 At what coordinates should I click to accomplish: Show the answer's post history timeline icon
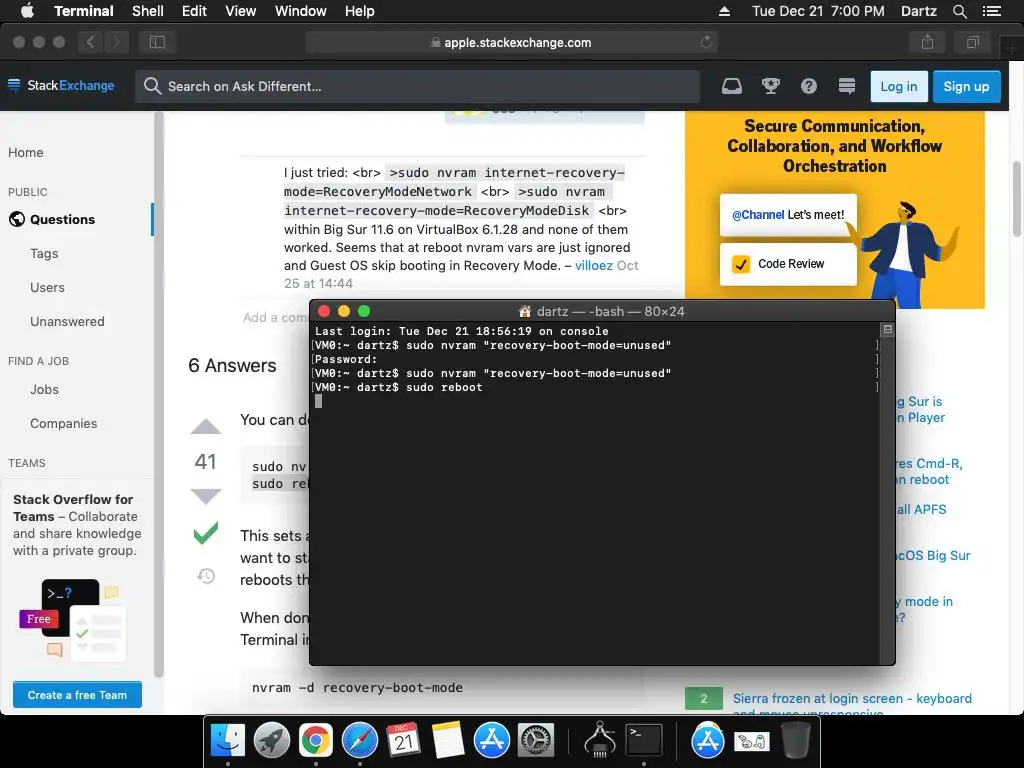pyautogui.click(x=206, y=576)
